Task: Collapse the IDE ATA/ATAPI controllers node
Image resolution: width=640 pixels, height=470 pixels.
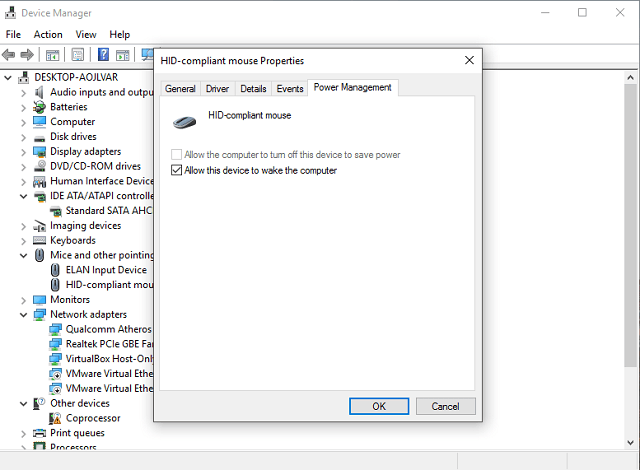Action: click(24, 196)
